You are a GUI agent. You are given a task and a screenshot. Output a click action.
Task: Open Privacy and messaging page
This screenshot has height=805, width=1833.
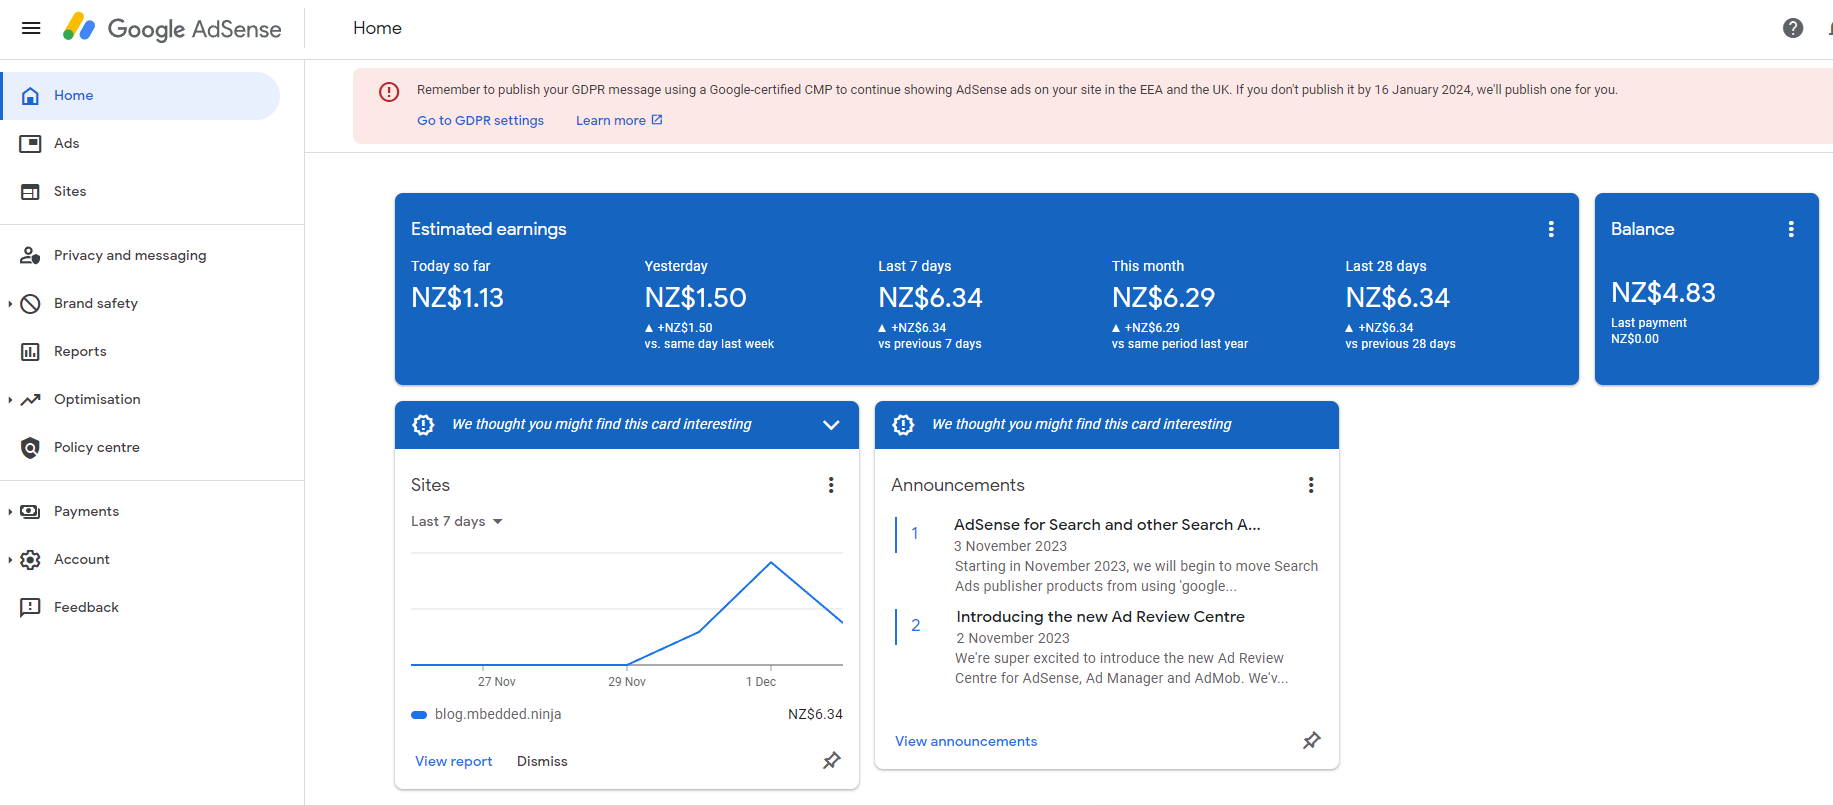[130, 256]
